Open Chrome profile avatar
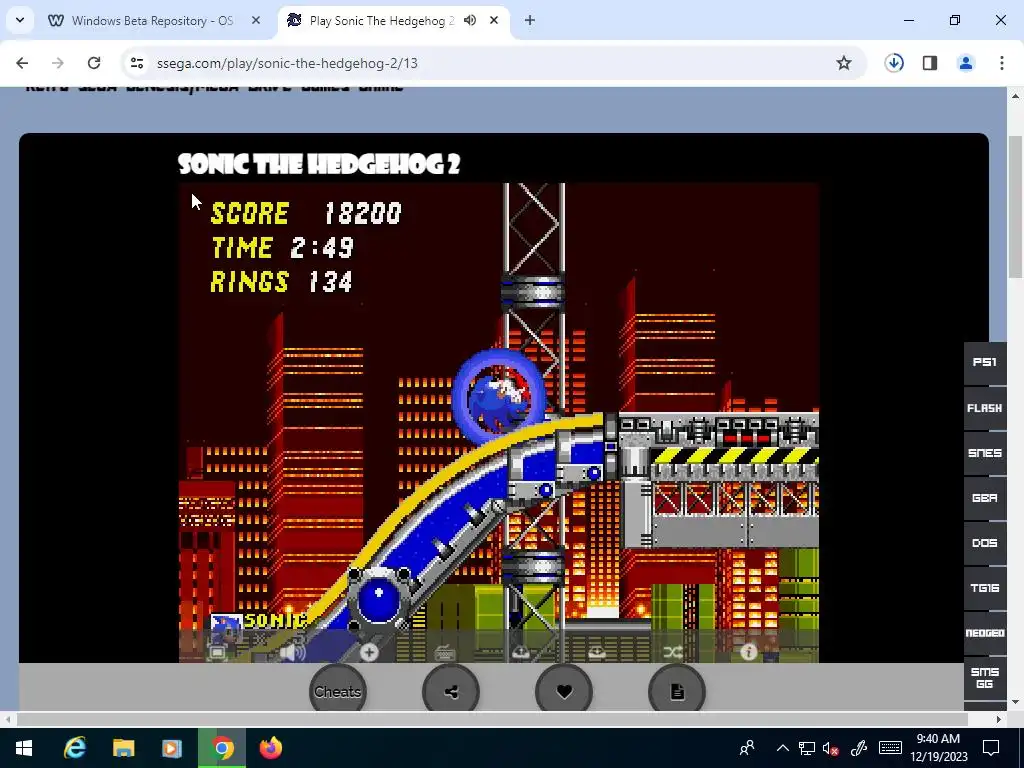The width and height of the screenshot is (1024, 768). coord(966,63)
